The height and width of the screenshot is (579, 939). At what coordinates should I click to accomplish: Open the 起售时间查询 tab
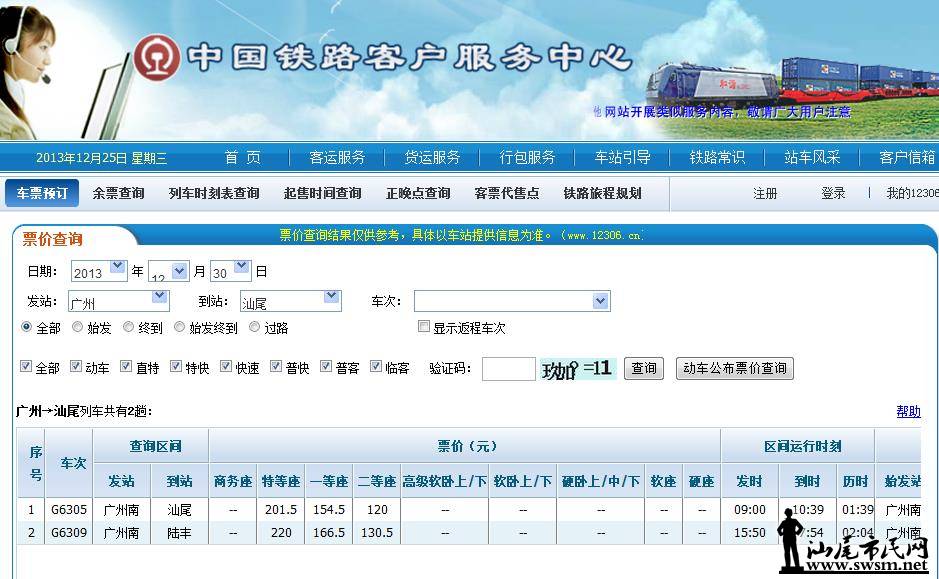[322, 193]
